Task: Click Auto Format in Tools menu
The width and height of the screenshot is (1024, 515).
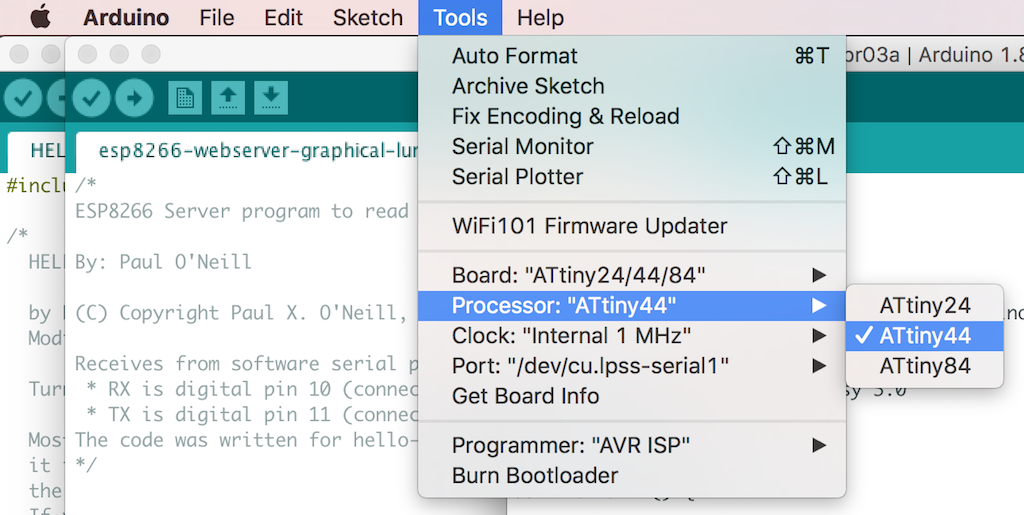Action: [x=515, y=56]
